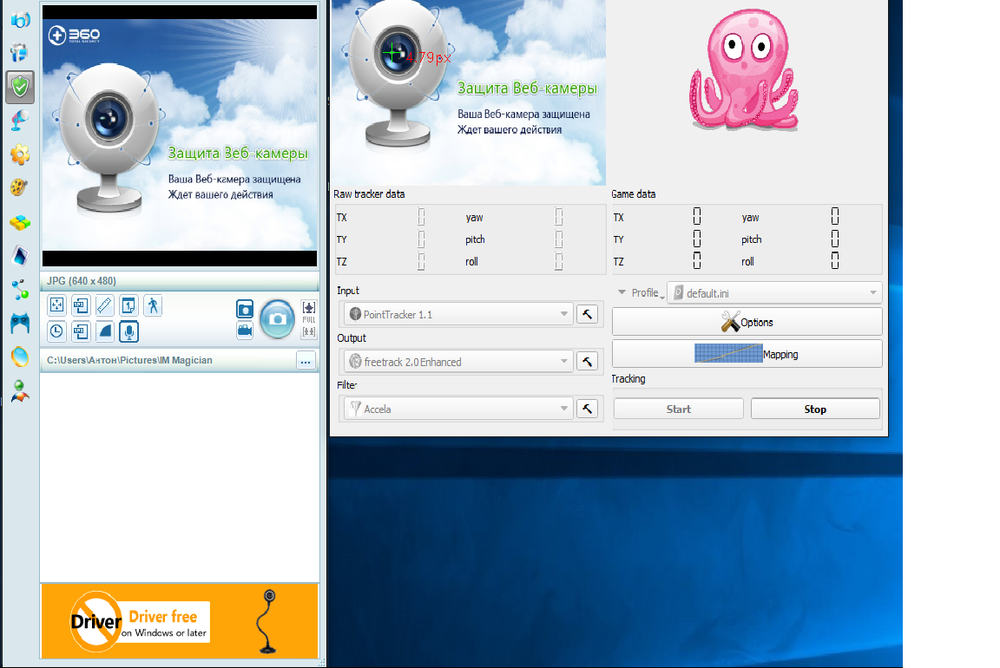Select the blue mask sidebar icon
The width and height of the screenshot is (1000, 668).
pyautogui.click(x=20, y=323)
